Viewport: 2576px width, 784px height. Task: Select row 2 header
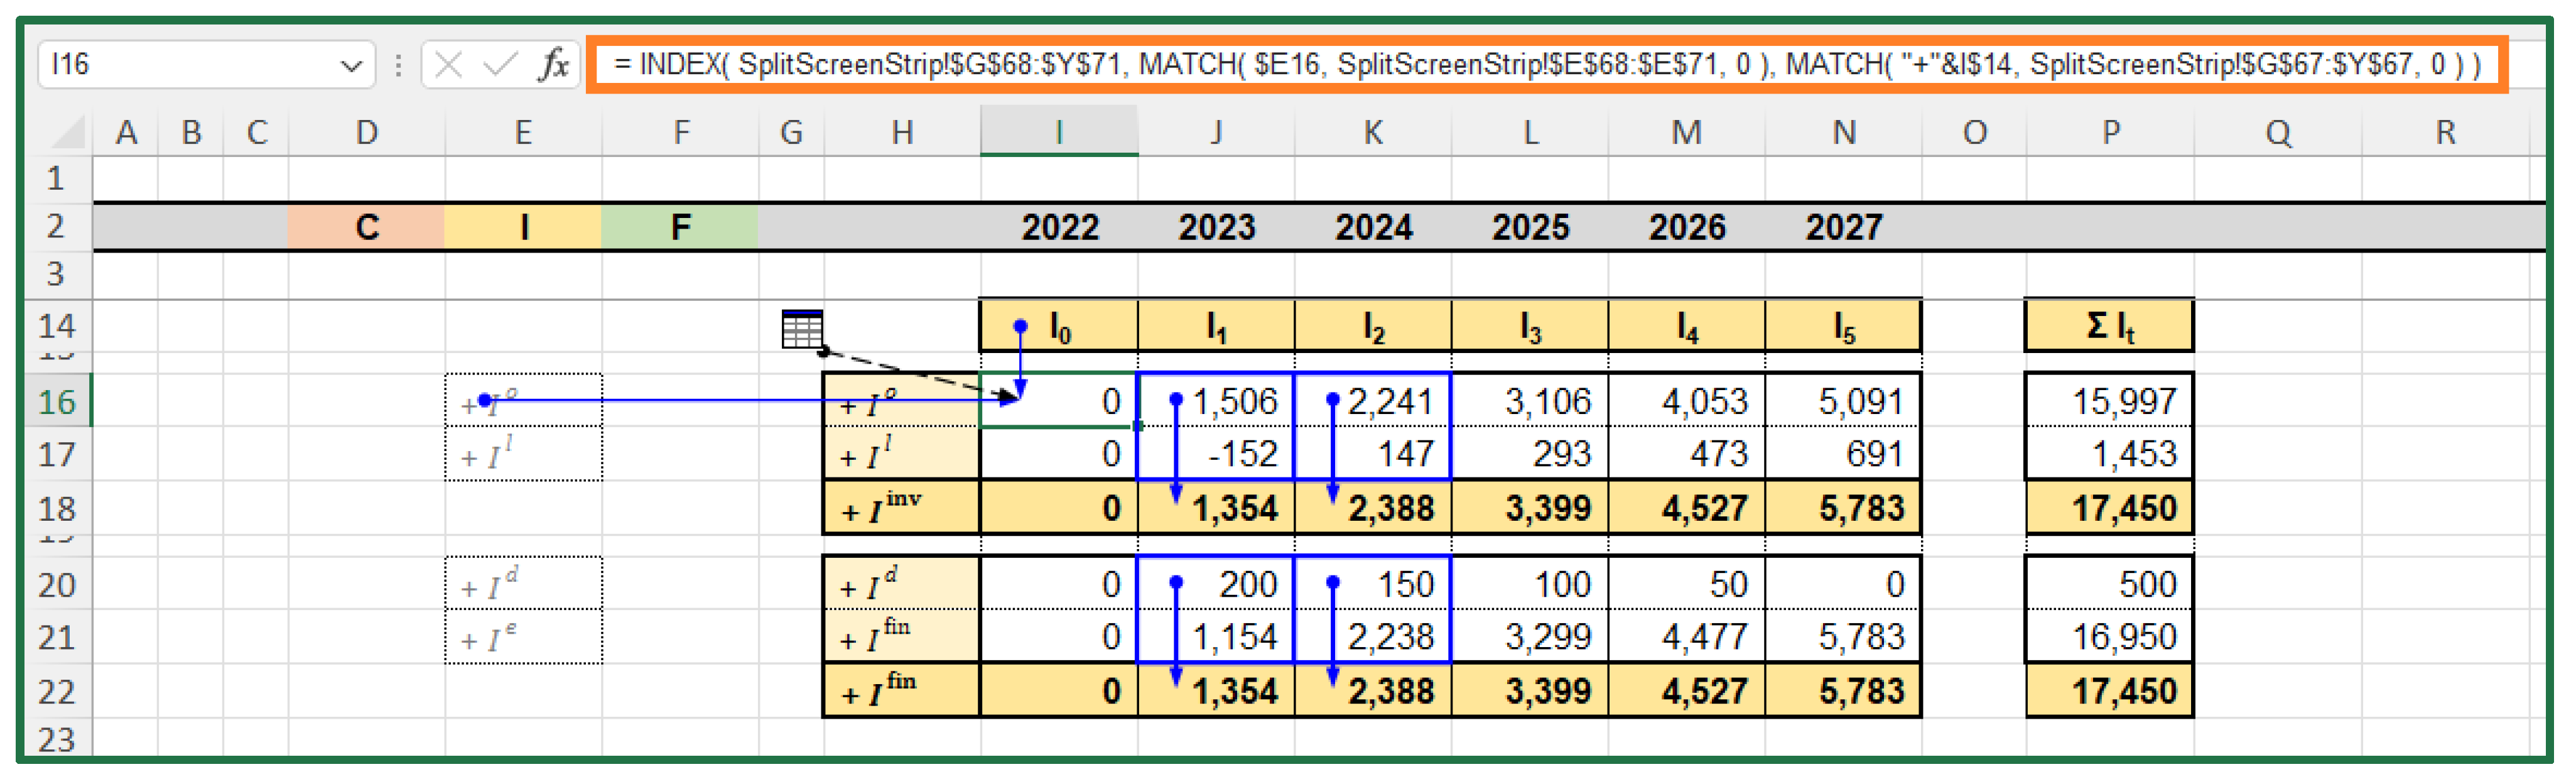[58, 227]
